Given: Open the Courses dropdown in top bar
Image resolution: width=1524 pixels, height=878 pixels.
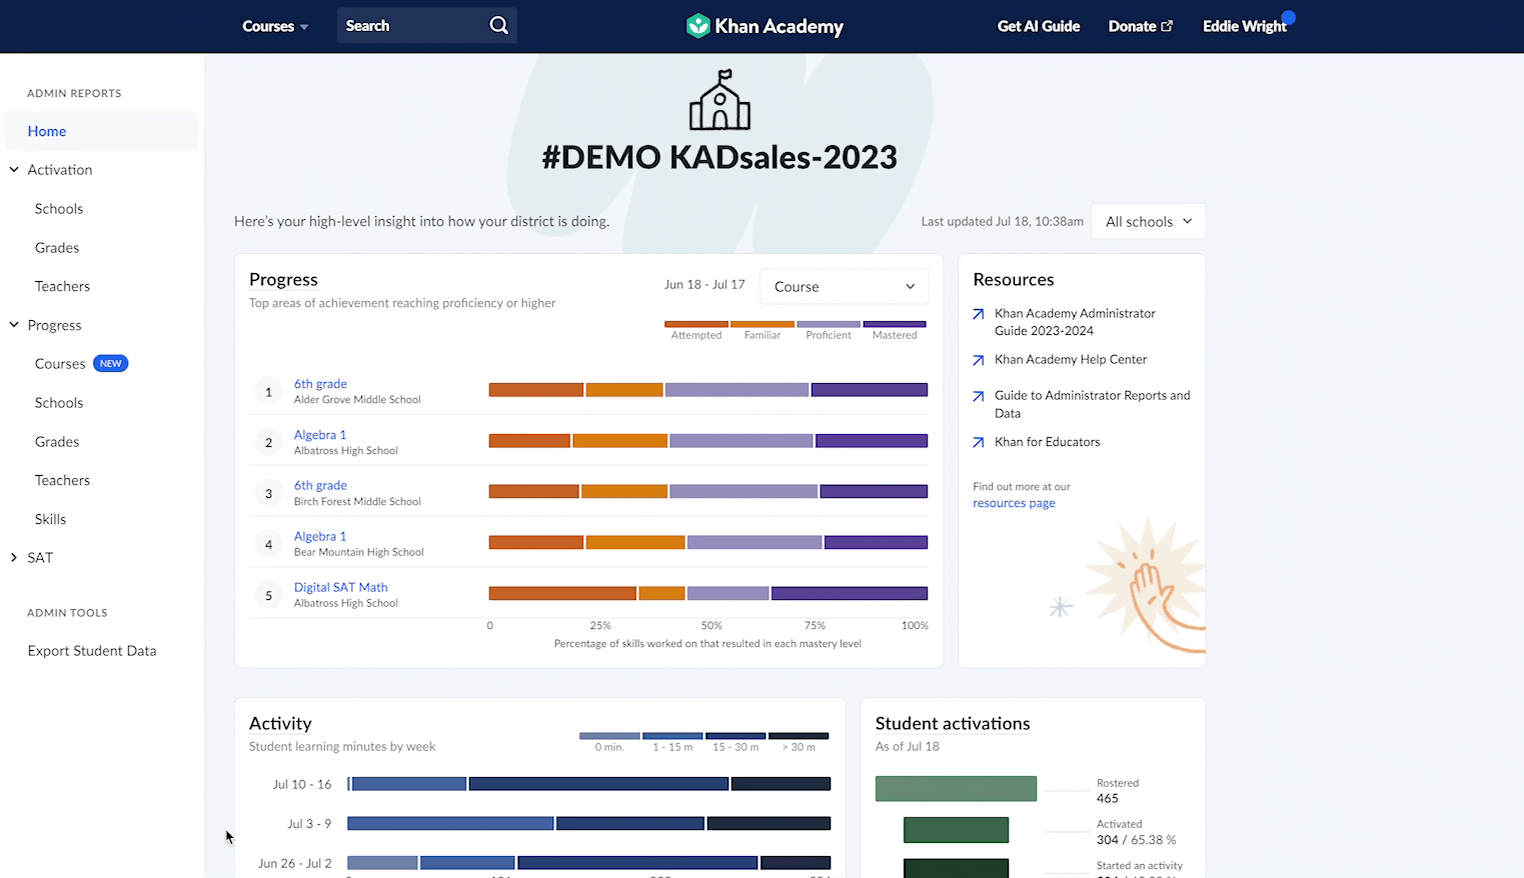Looking at the screenshot, I should (x=275, y=26).
